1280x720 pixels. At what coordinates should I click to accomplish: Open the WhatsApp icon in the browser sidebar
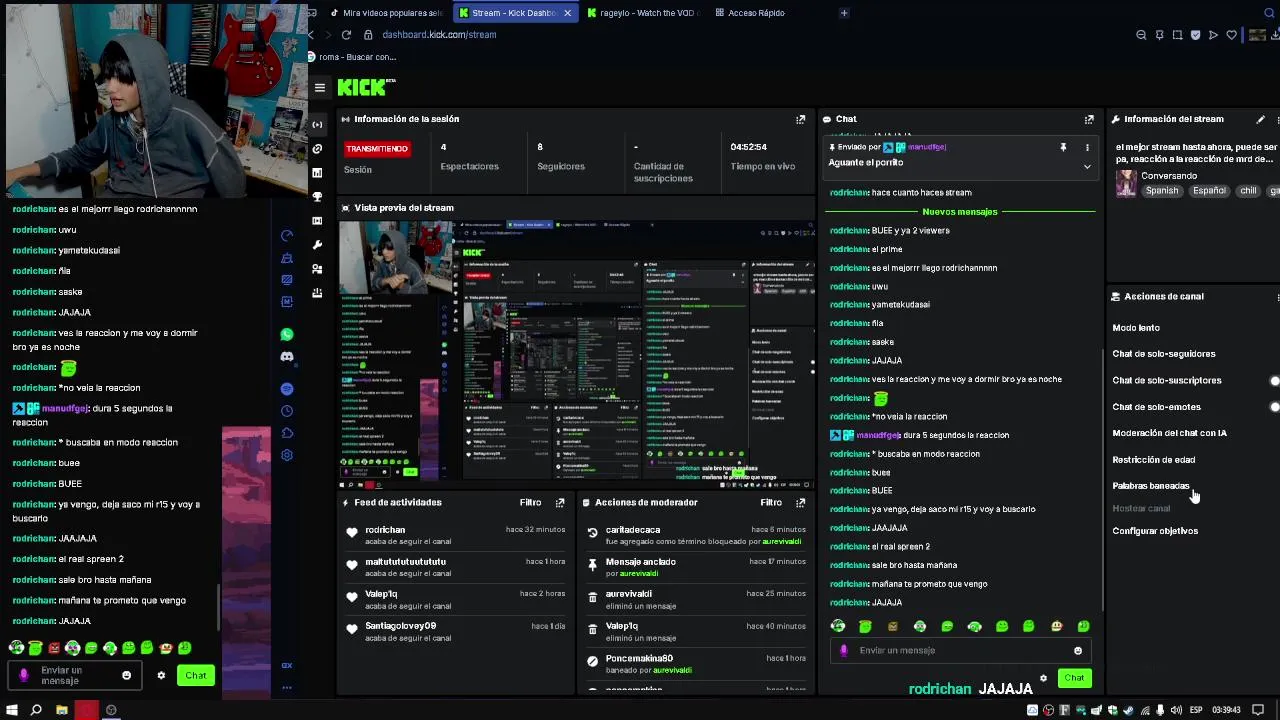(x=287, y=335)
